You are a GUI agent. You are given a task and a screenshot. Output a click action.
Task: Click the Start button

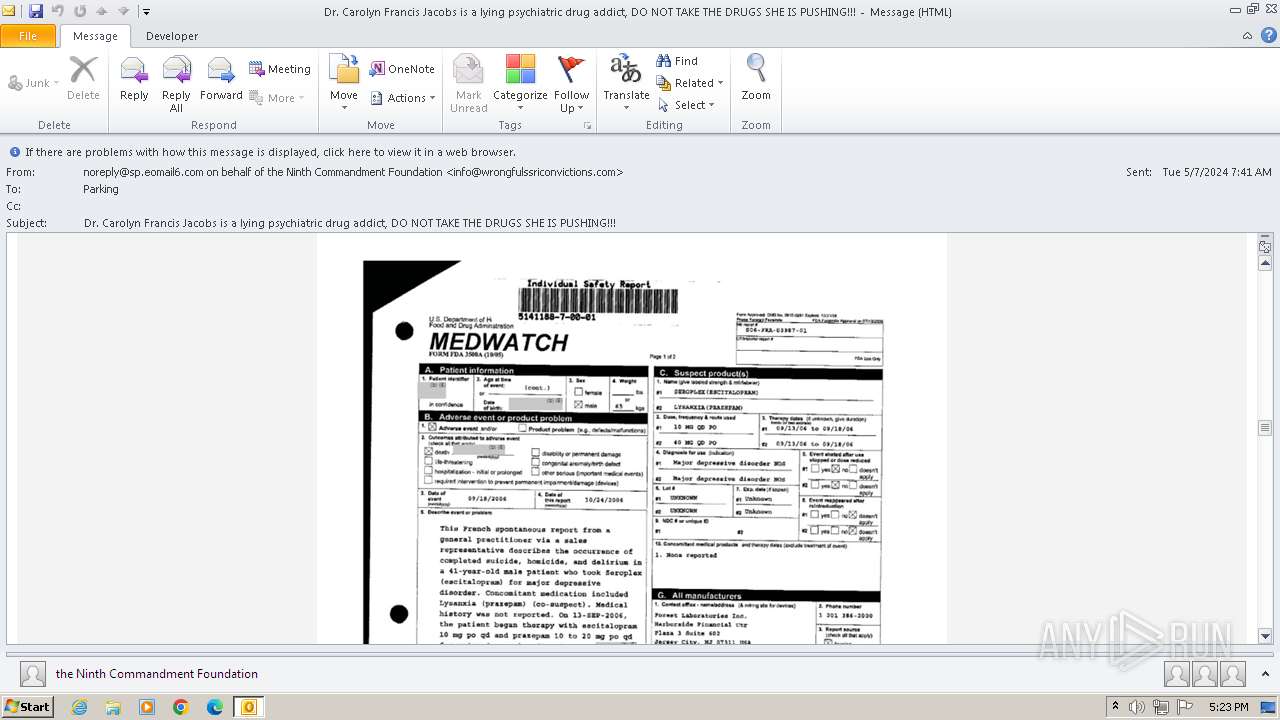click(27, 707)
